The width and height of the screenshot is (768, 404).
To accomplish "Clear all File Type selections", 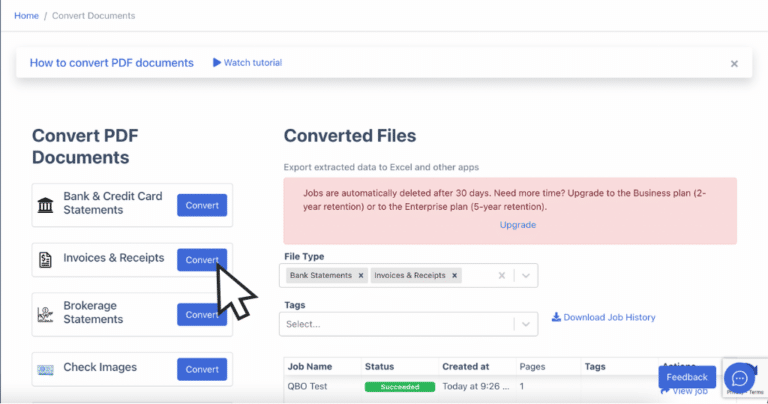I will (x=502, y=275).
